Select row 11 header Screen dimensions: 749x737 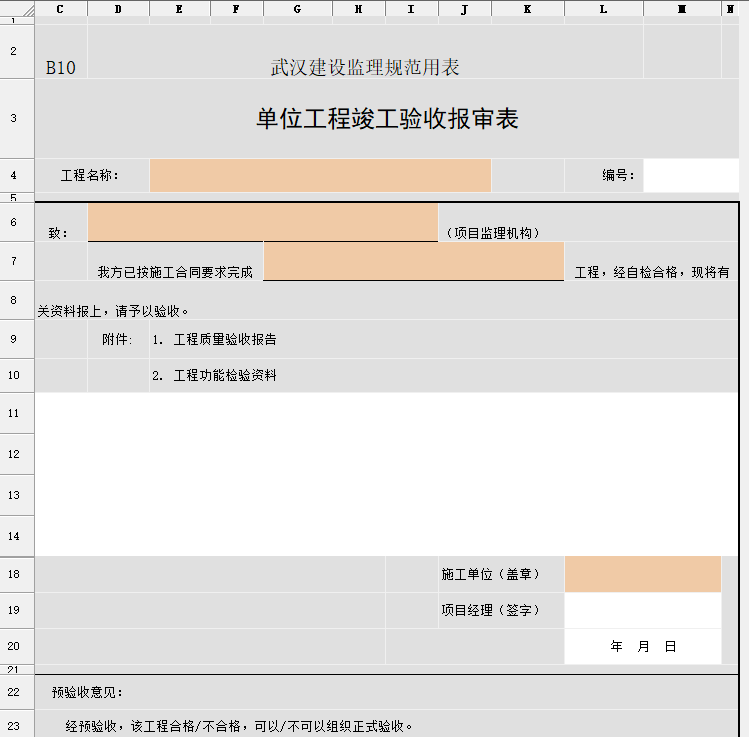(x=14, y=413)
